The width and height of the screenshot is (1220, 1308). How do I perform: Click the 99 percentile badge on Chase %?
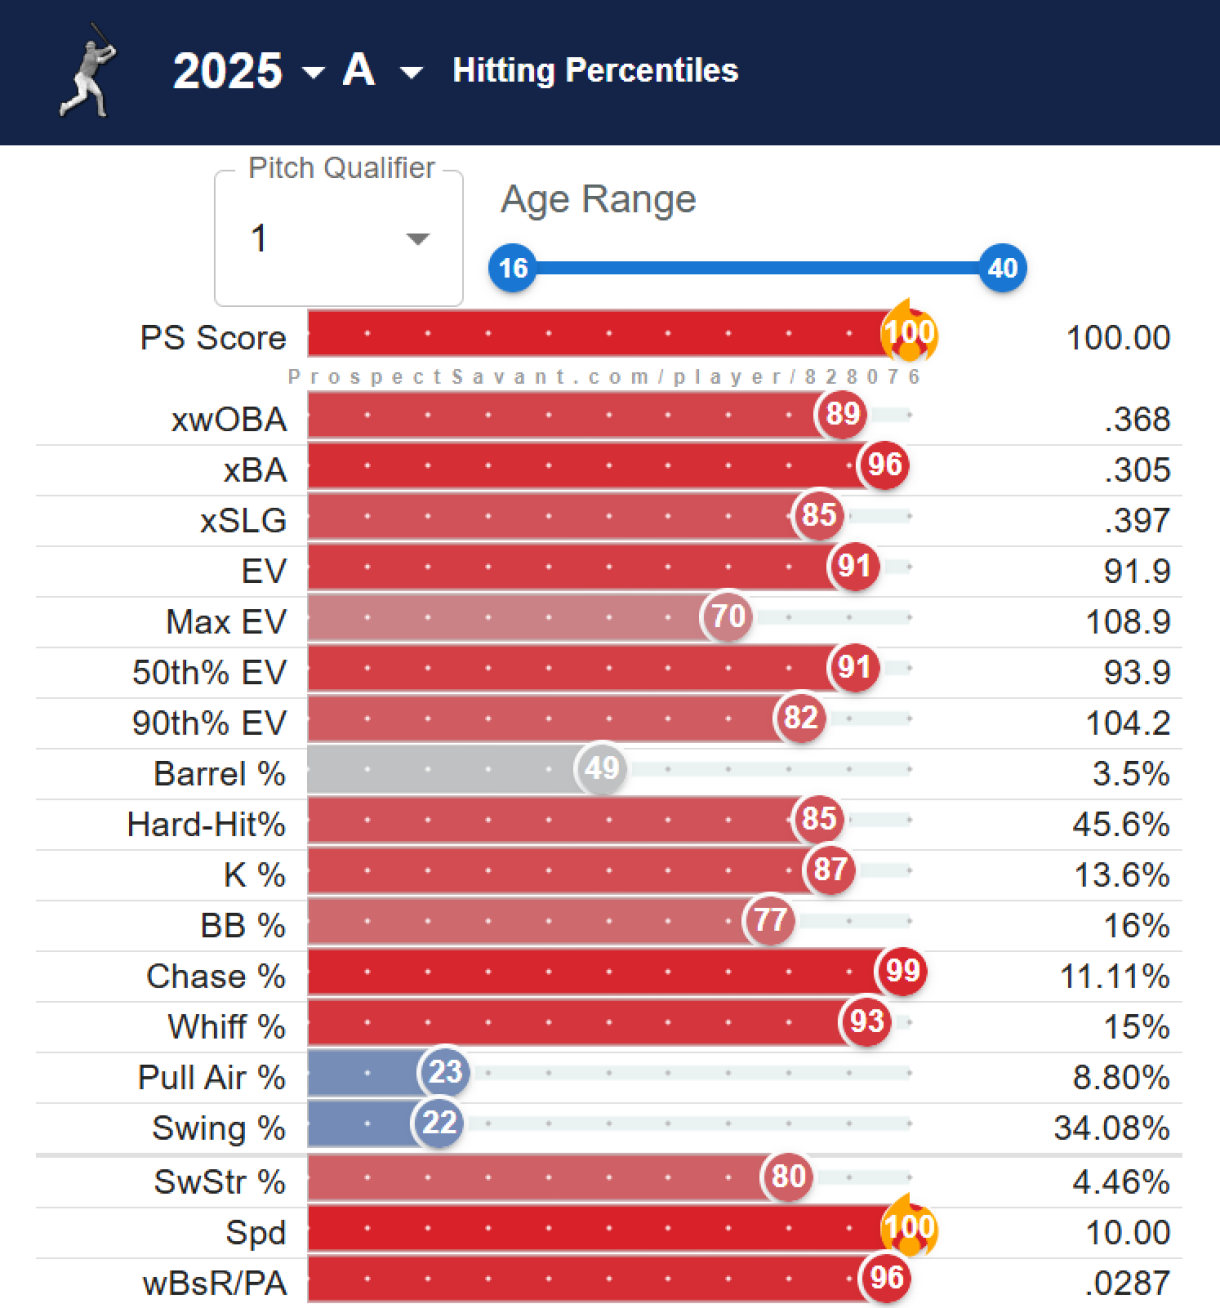click(x=900, y=971)
